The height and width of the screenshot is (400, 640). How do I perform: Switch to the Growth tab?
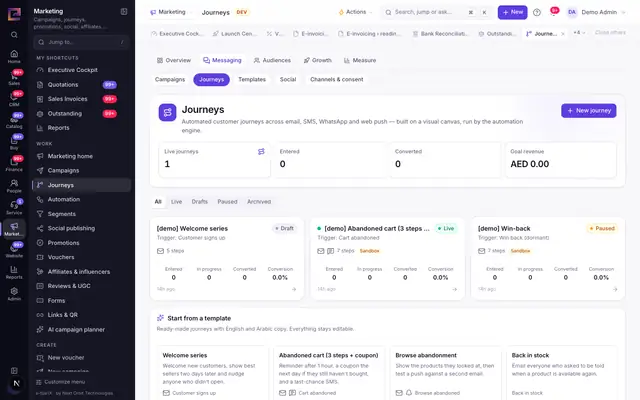pyautogui.click(x=318, y=60)
